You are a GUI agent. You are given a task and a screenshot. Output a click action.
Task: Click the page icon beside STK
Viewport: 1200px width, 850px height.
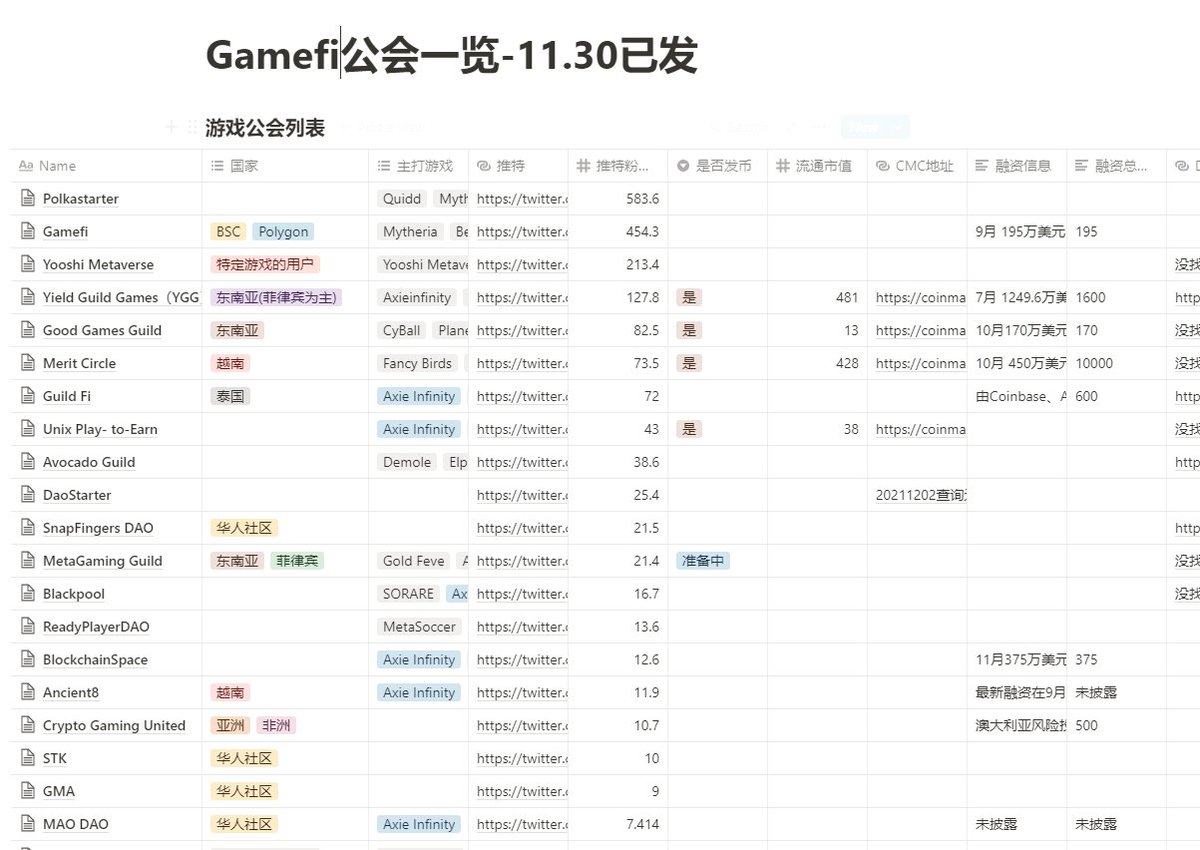click(x=27, y=759)
